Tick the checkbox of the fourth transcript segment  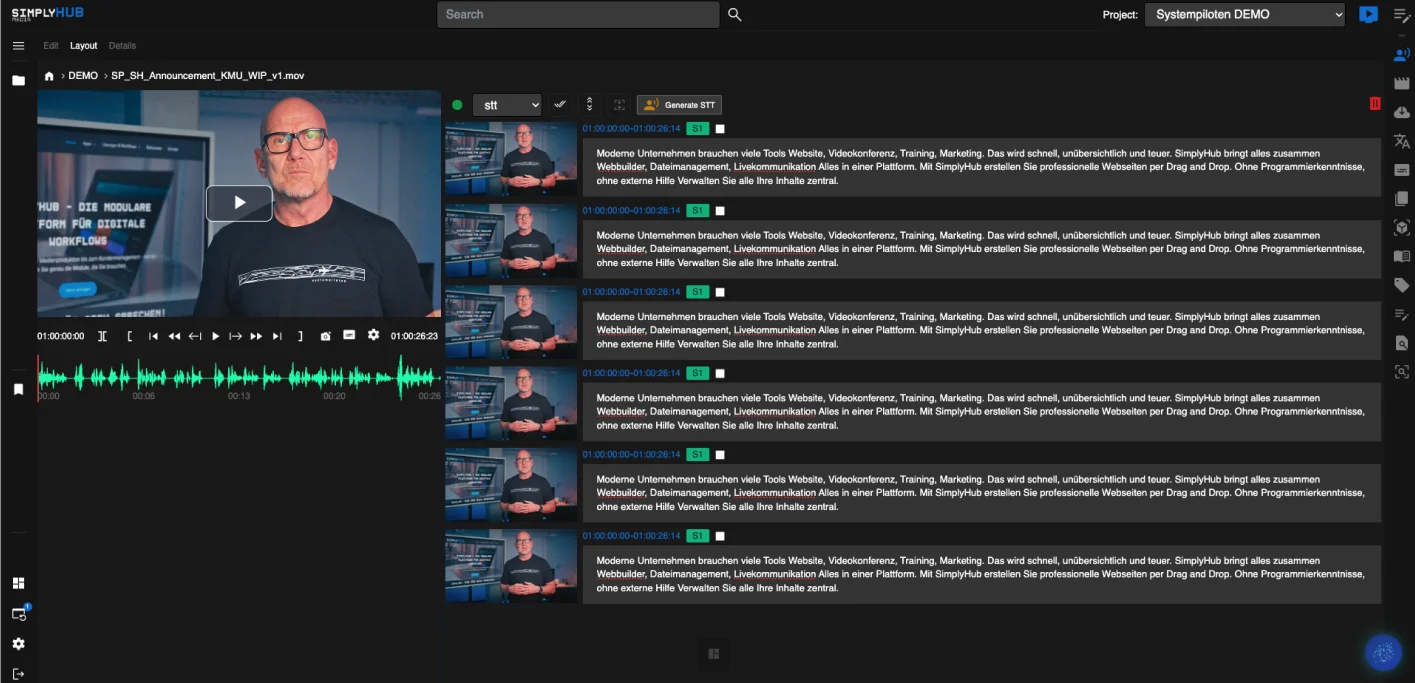point(720,374)
